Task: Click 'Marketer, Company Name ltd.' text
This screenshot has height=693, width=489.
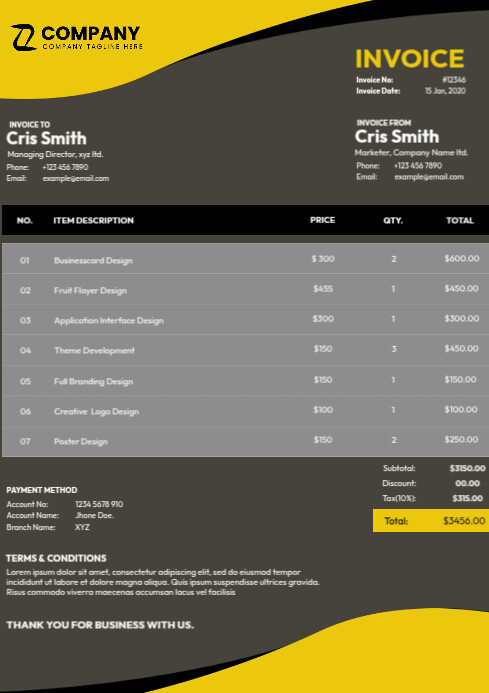Action: [x=411, y=152]
